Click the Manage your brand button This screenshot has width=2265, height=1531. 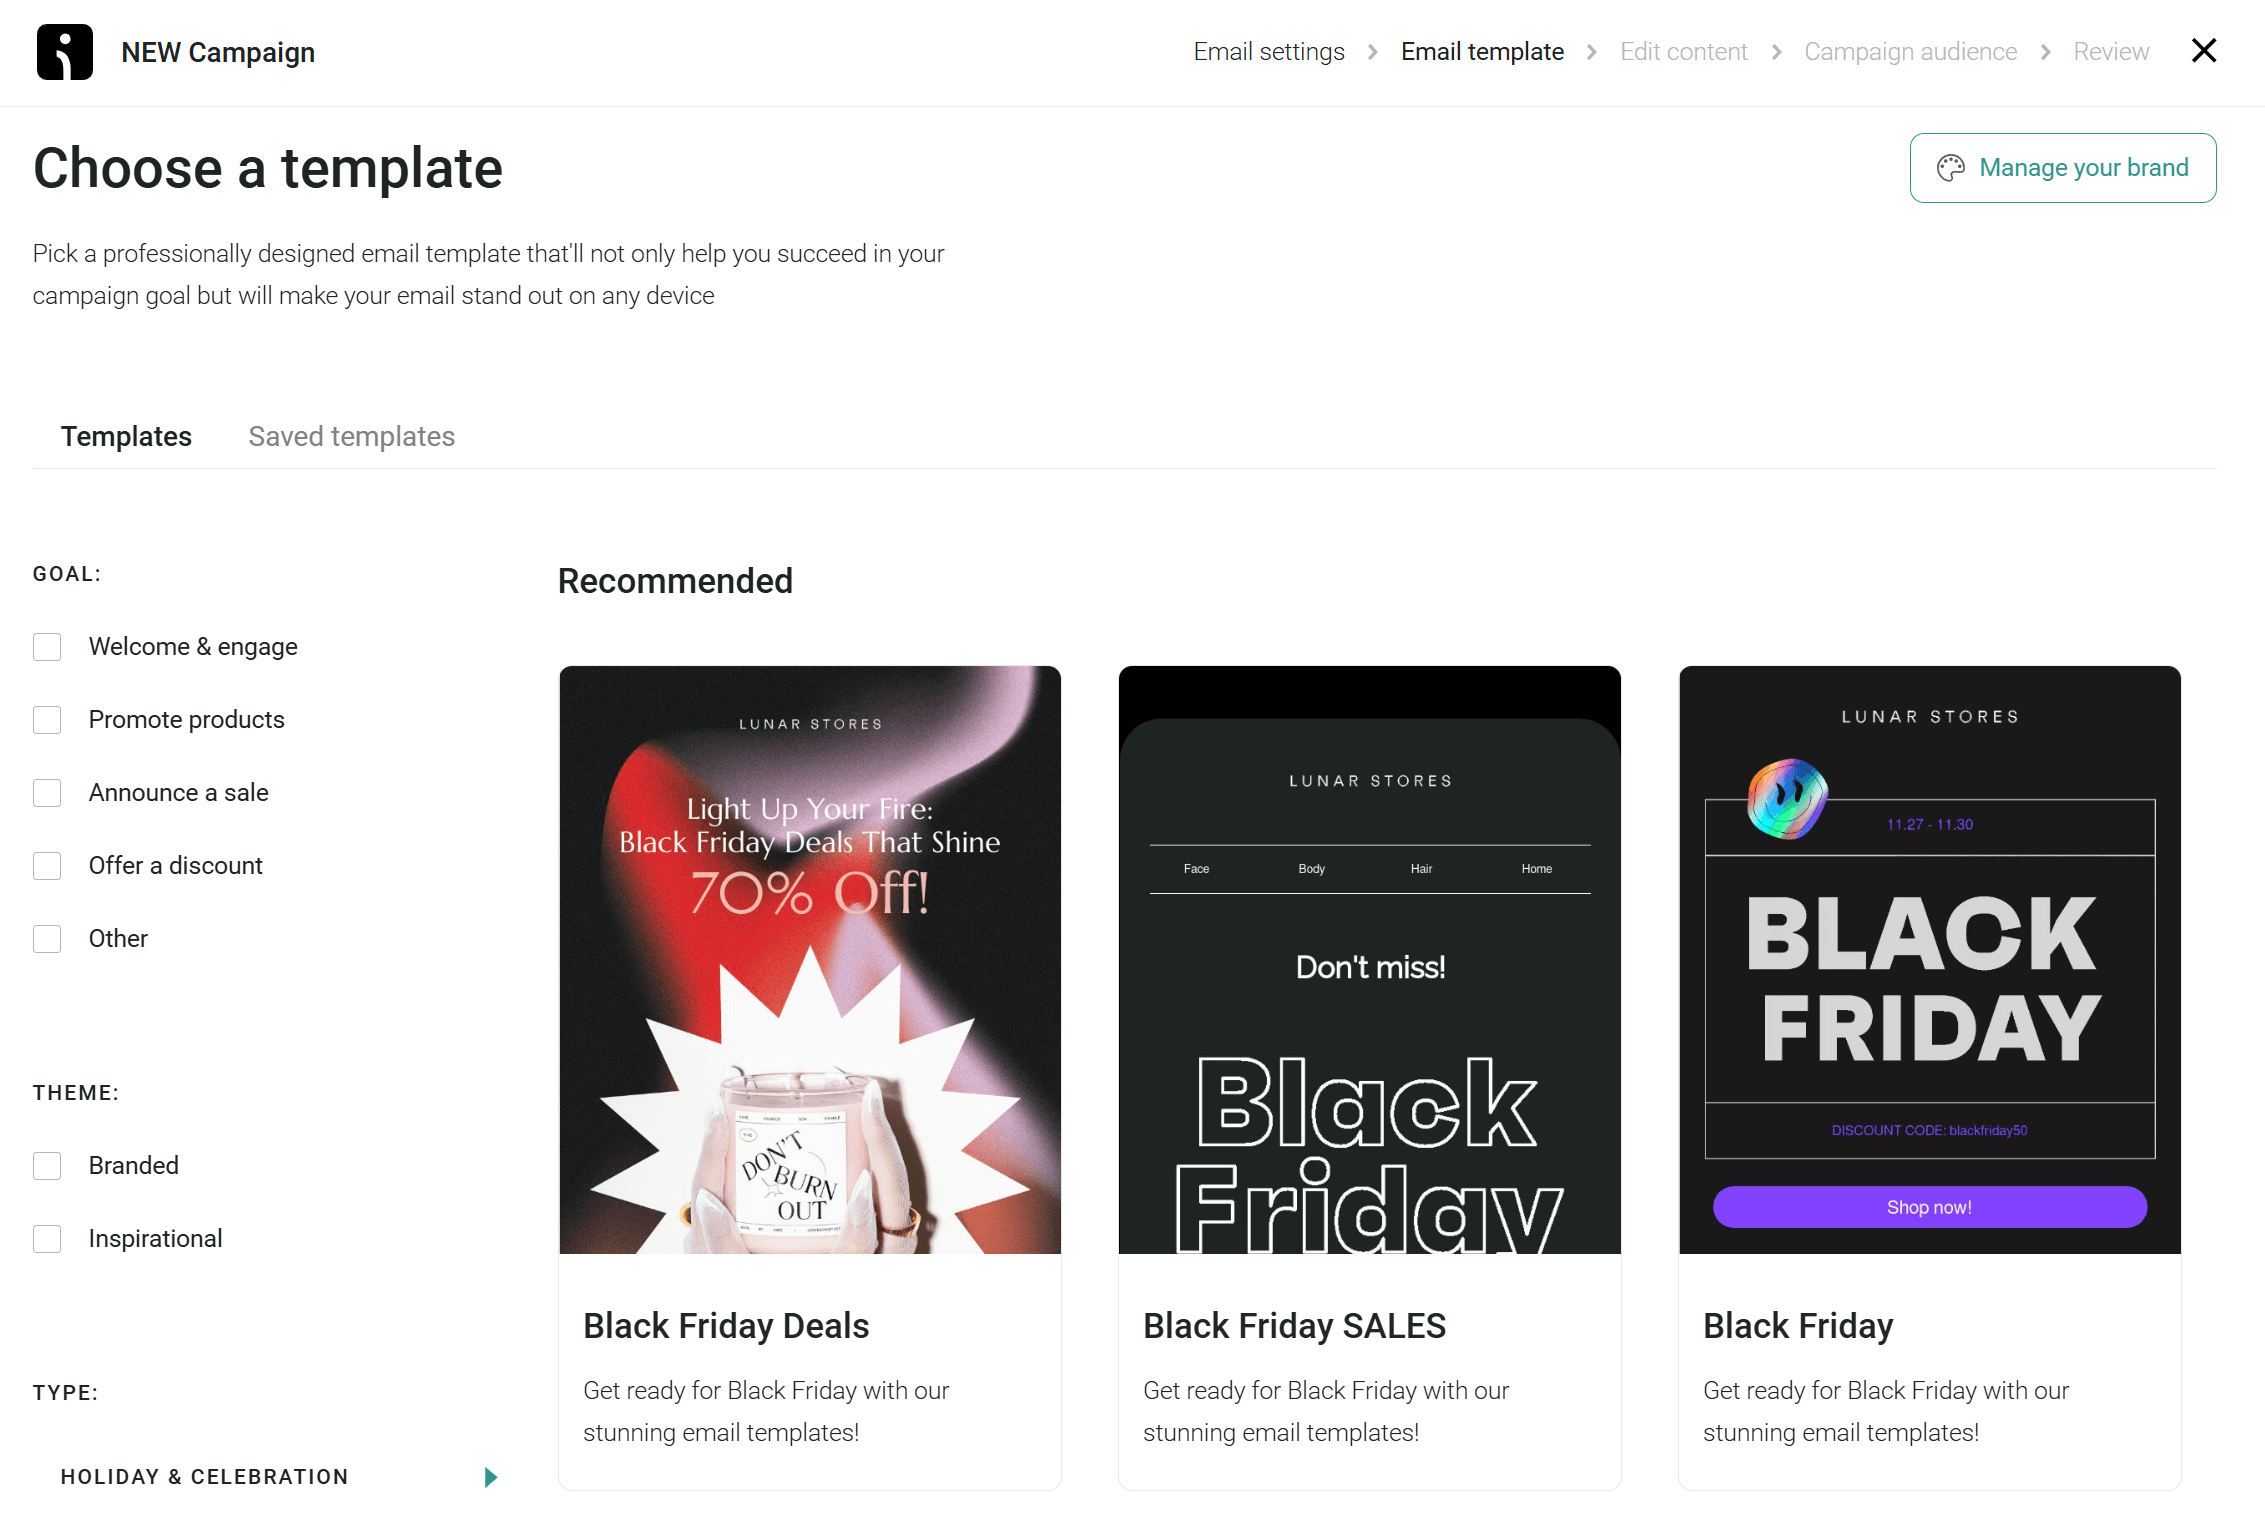(x=2062, y=167)
